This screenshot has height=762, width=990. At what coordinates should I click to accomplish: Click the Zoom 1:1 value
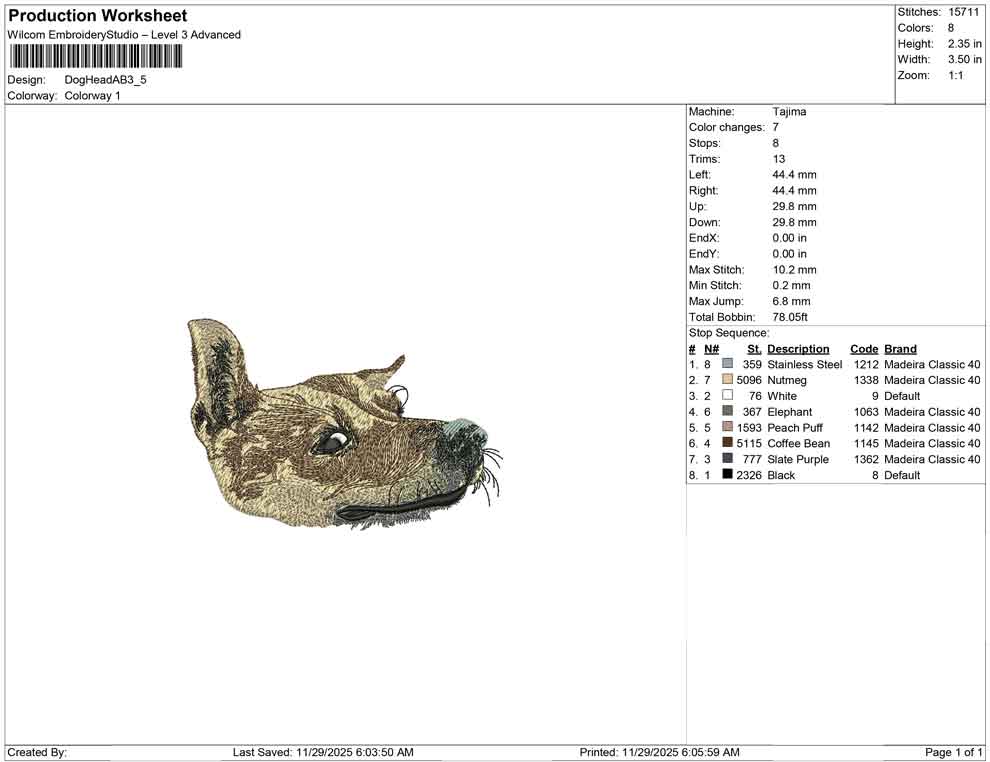[957, 74]
